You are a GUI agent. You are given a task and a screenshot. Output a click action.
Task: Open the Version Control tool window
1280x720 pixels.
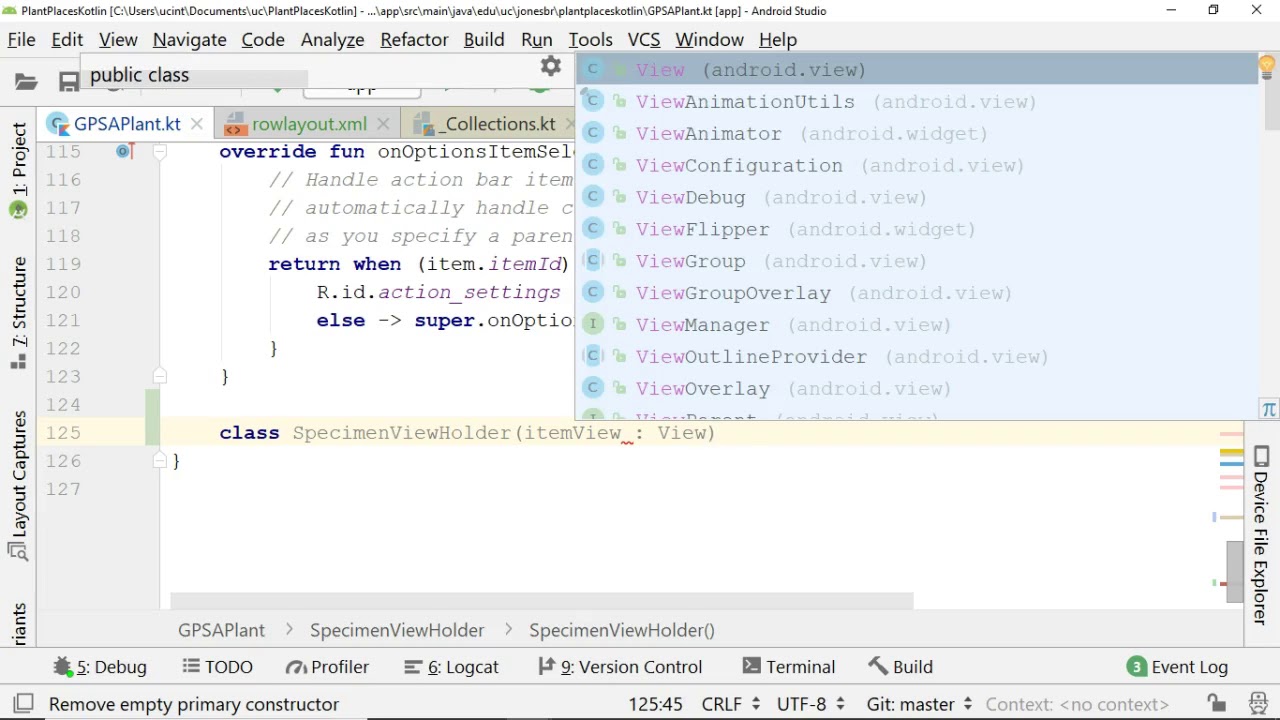coord(620,667)
